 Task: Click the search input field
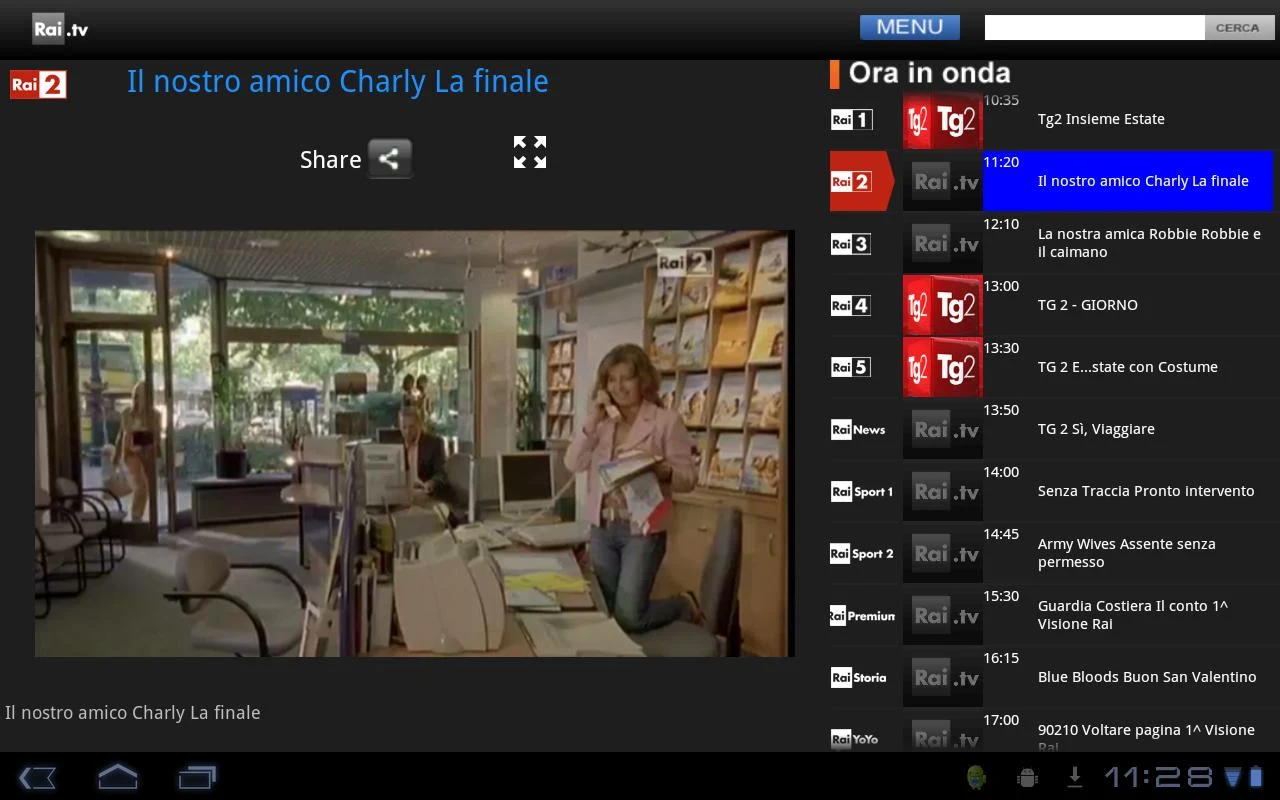(x=1094, y=27)
